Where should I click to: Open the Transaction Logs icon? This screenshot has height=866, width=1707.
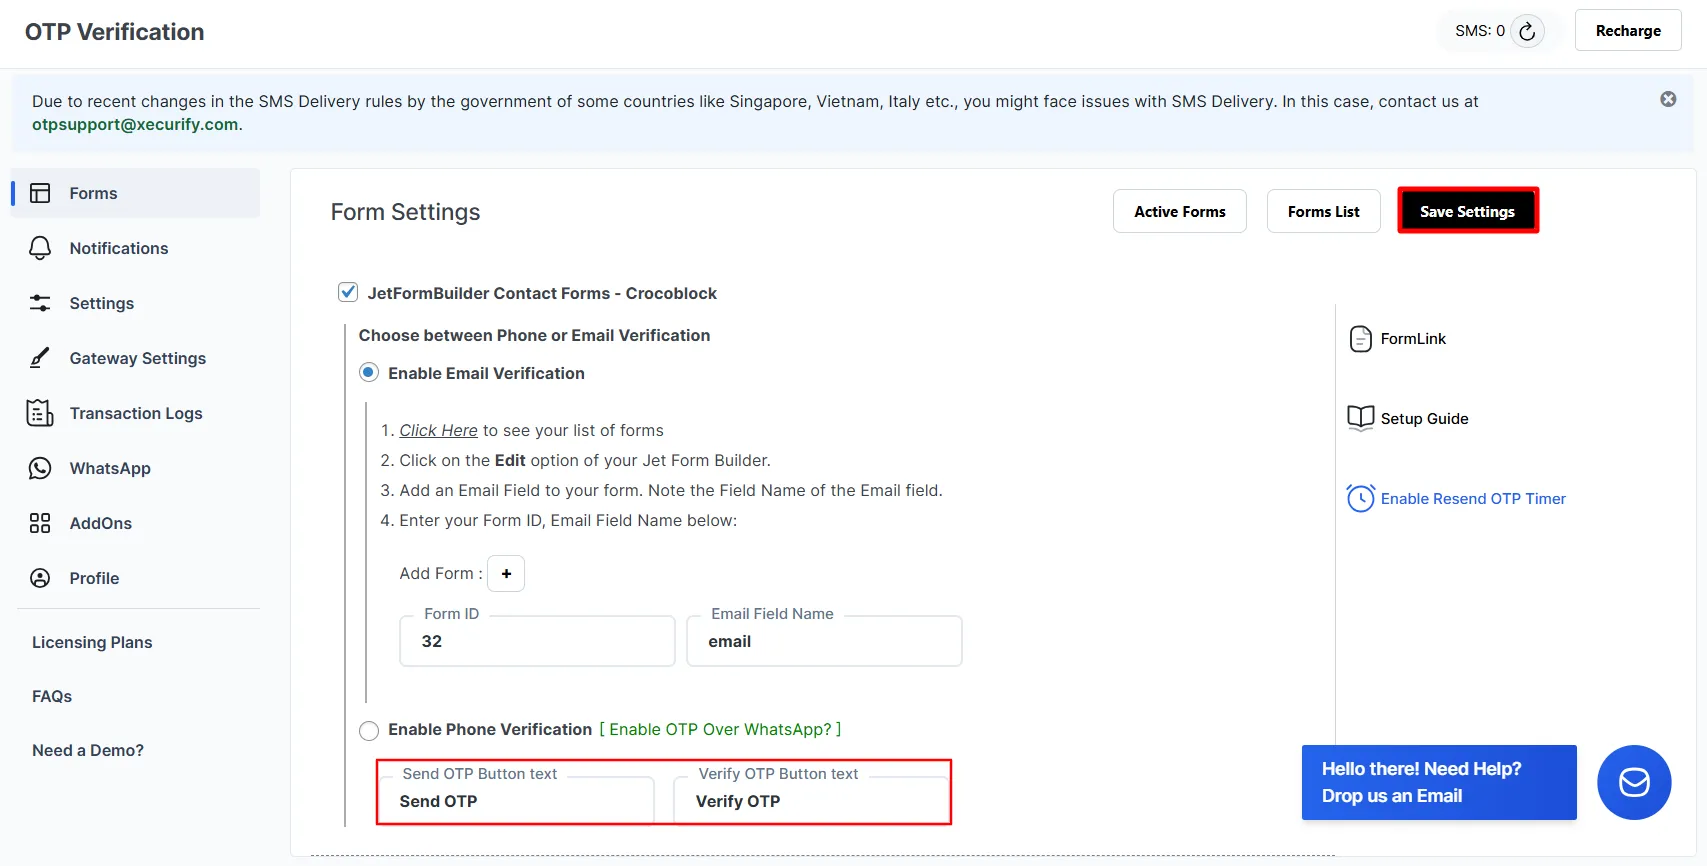tap(40, 413)
